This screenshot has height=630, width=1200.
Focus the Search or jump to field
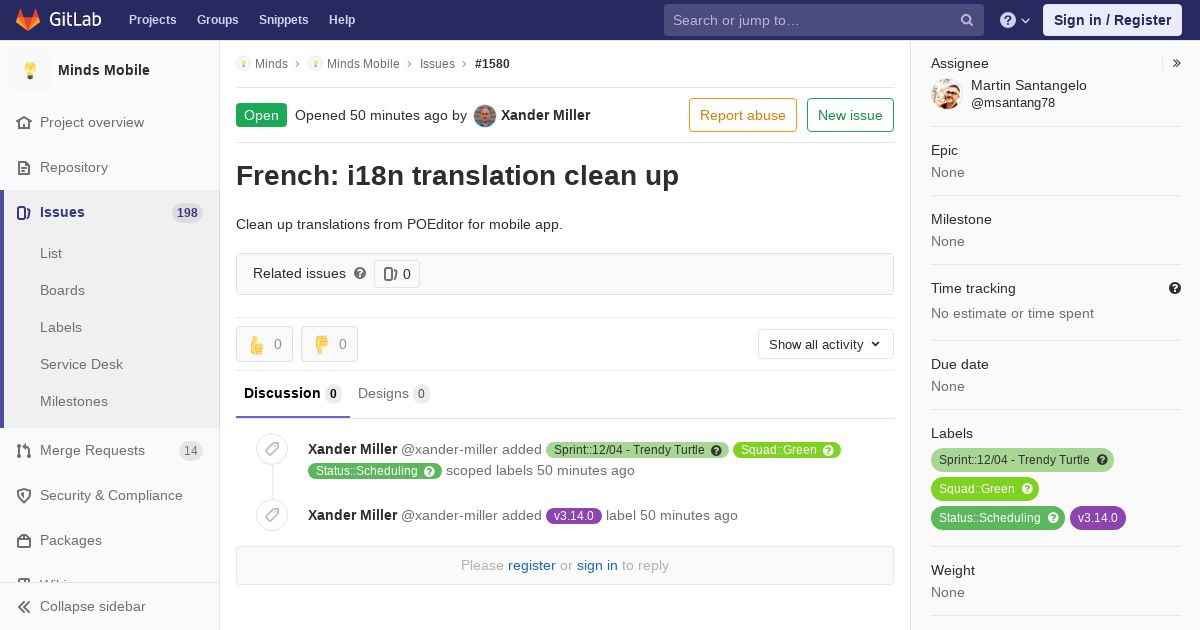tap(824, 20)
